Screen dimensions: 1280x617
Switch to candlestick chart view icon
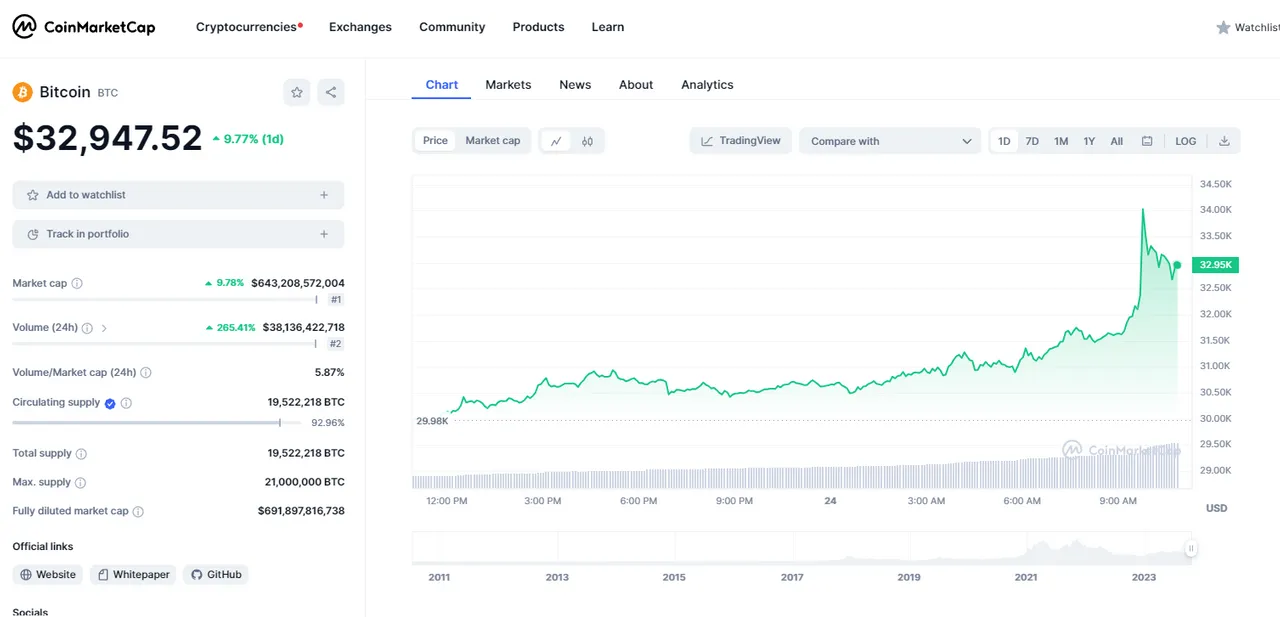click(x=587, y=141)
